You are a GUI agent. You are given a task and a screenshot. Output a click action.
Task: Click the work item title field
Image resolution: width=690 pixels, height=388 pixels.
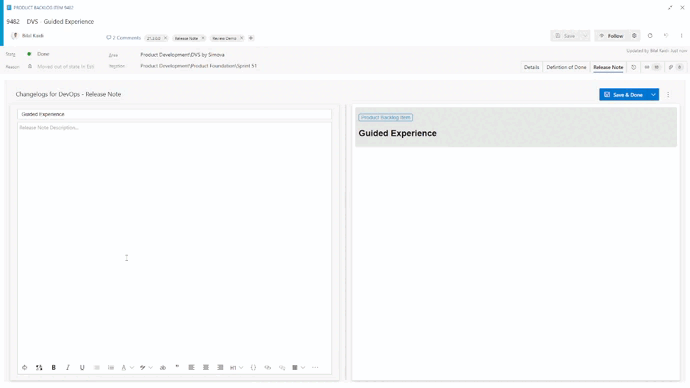click(60, 22)
